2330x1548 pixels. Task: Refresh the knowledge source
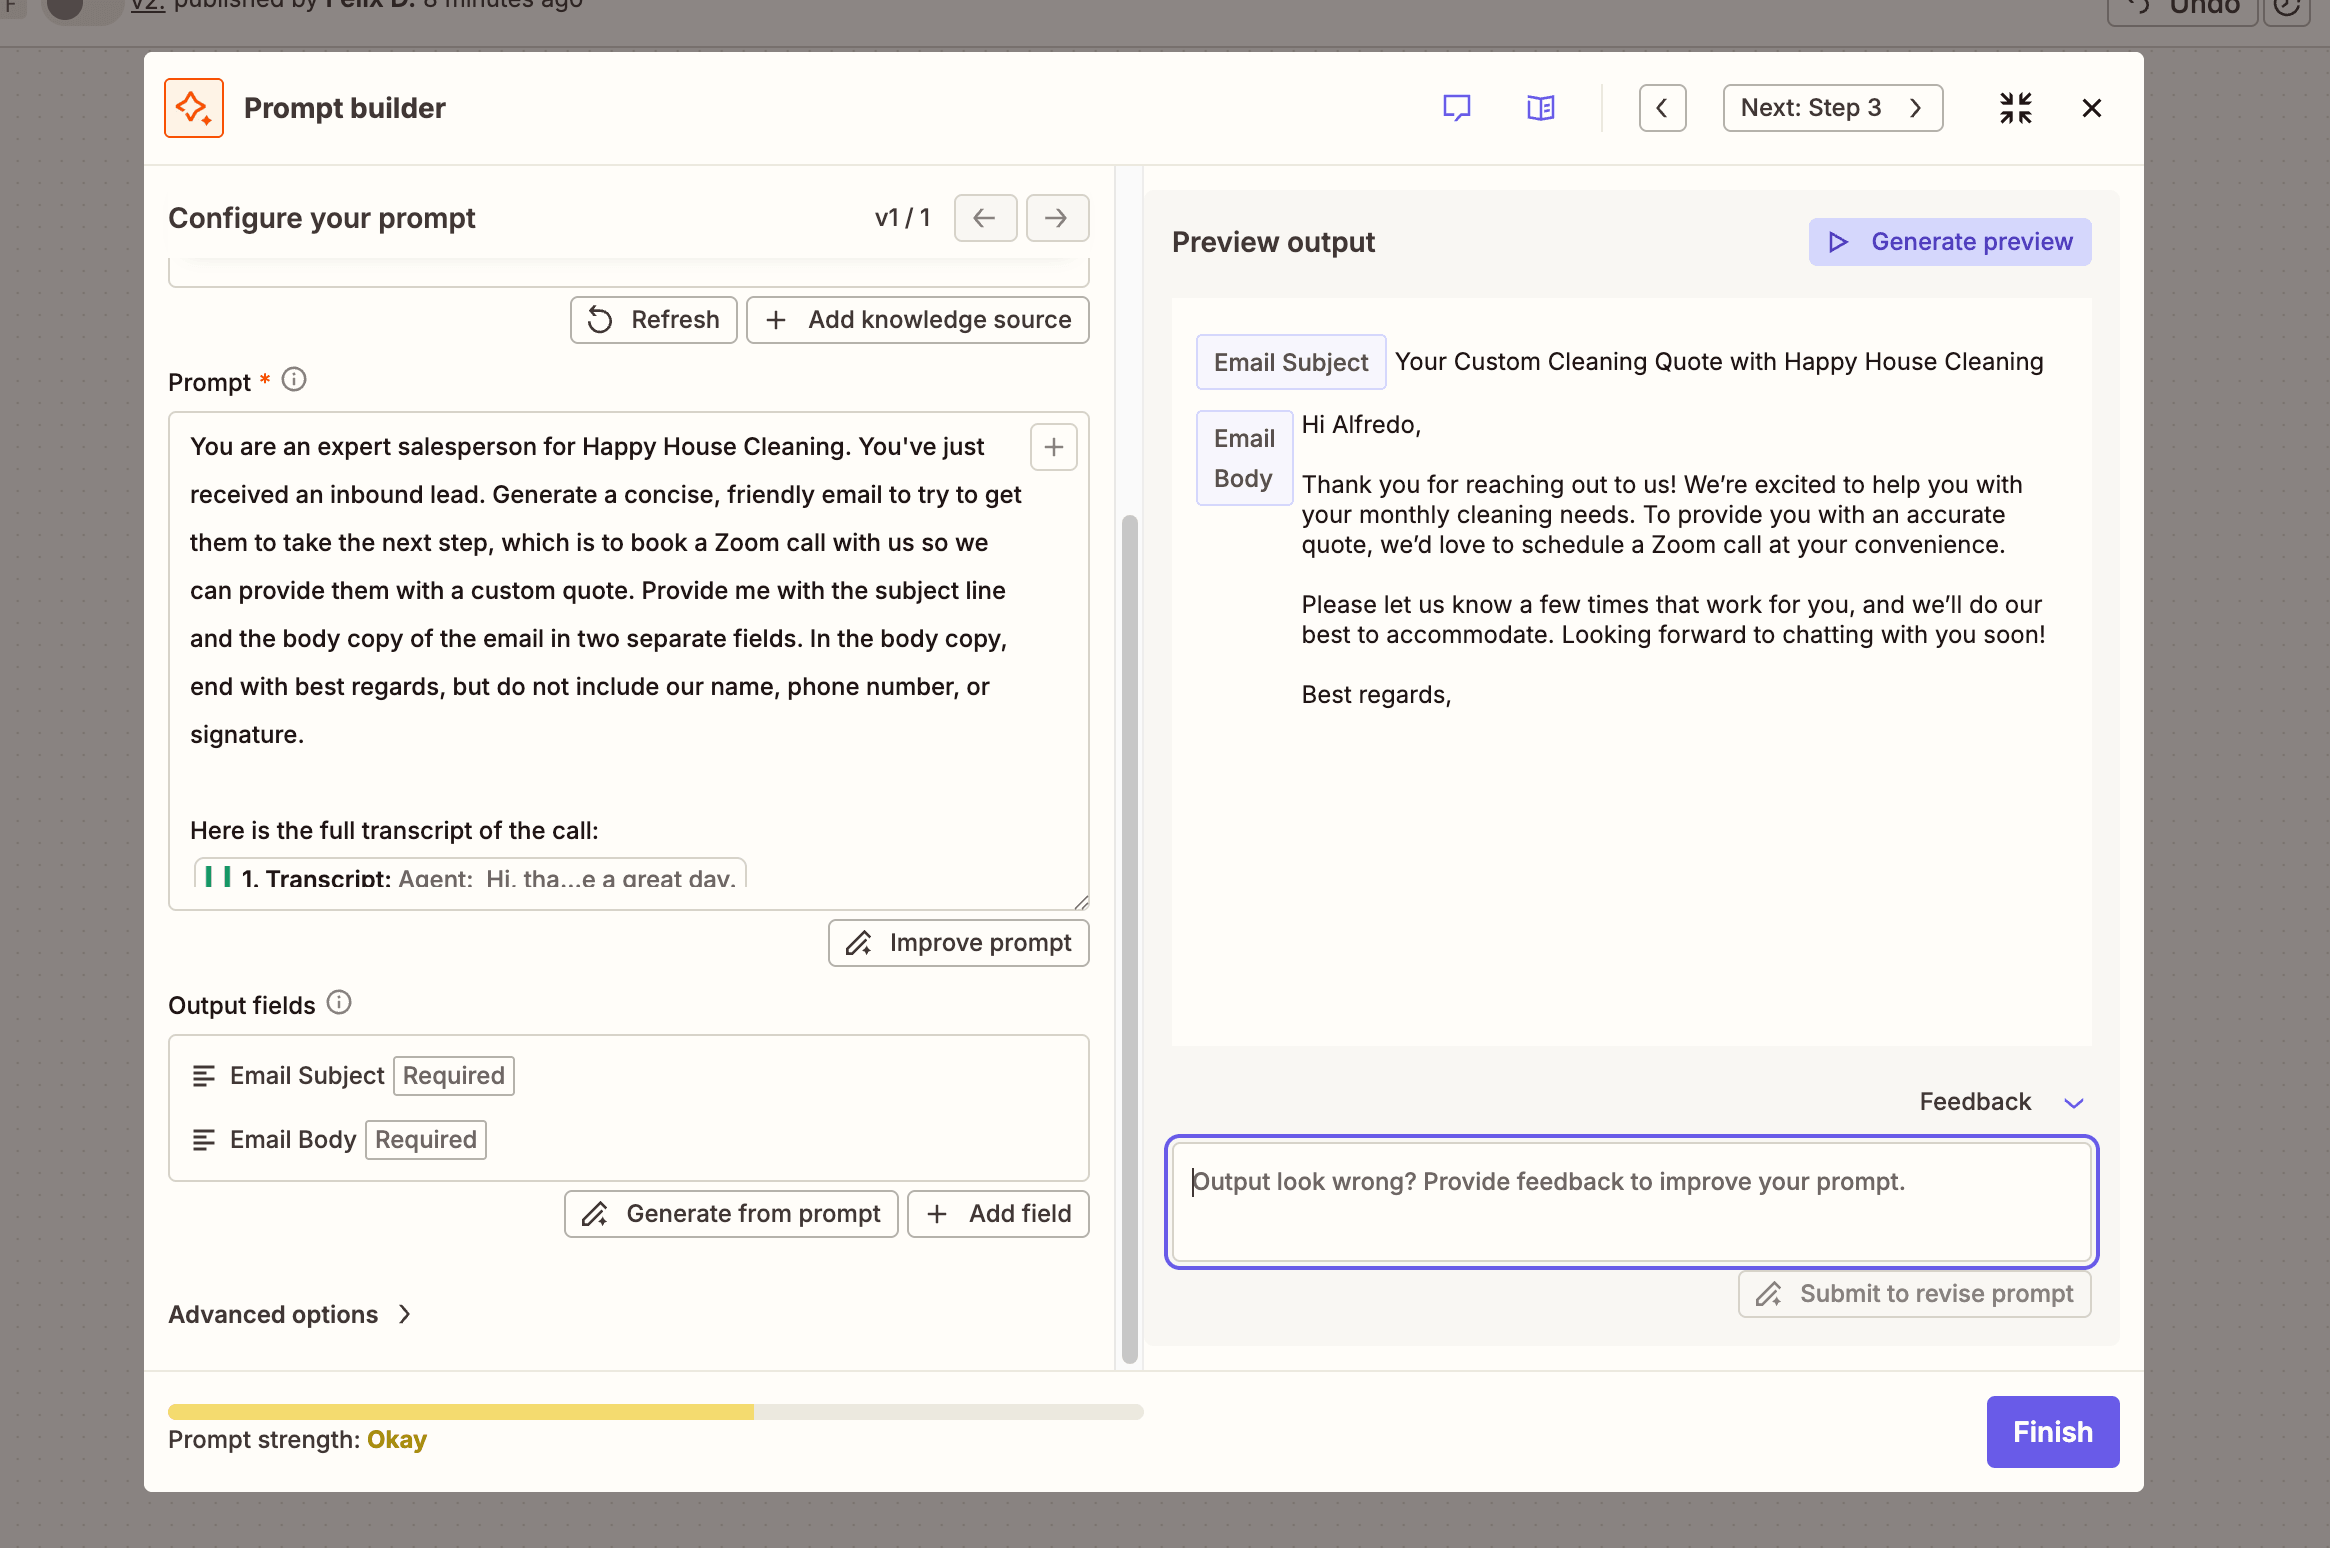click(653, 319)
